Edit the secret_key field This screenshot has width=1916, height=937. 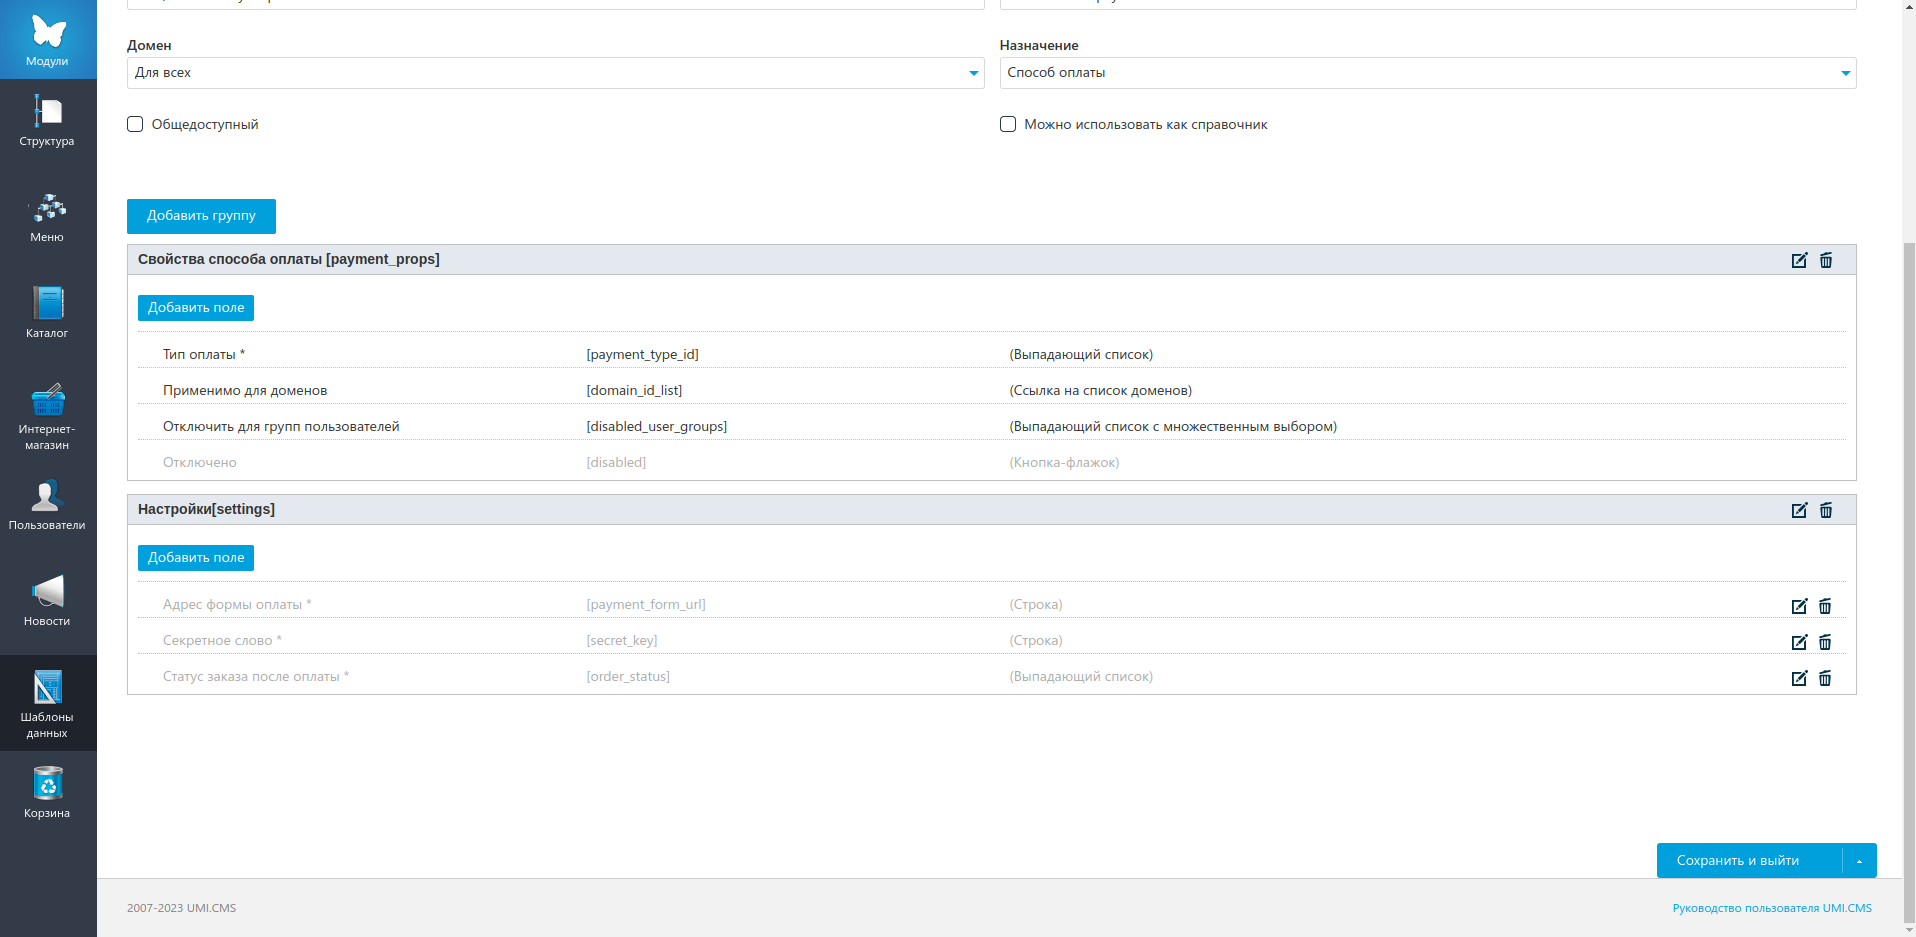[x=1799, y=642]
